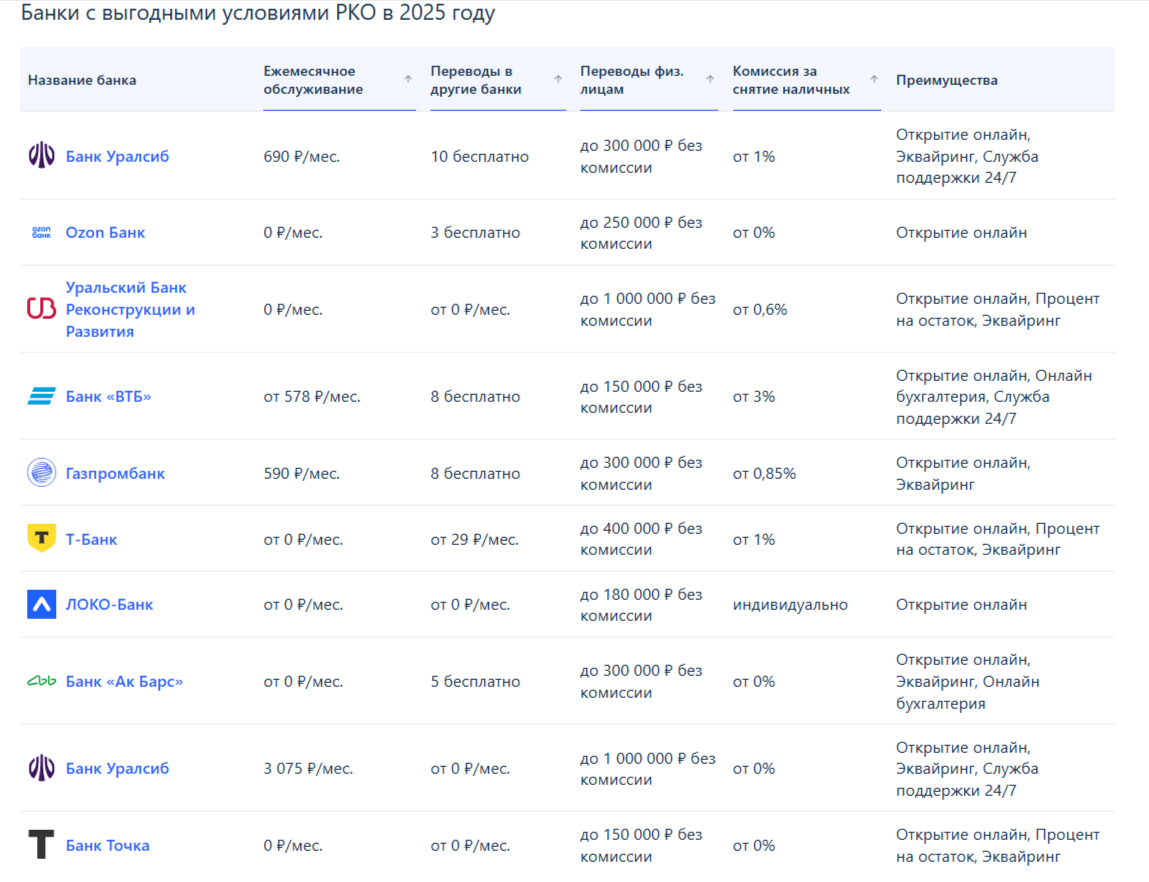
Task: Click the Уралсиб logo in the 690 ₽/мес. row
Action: (42, 155)
